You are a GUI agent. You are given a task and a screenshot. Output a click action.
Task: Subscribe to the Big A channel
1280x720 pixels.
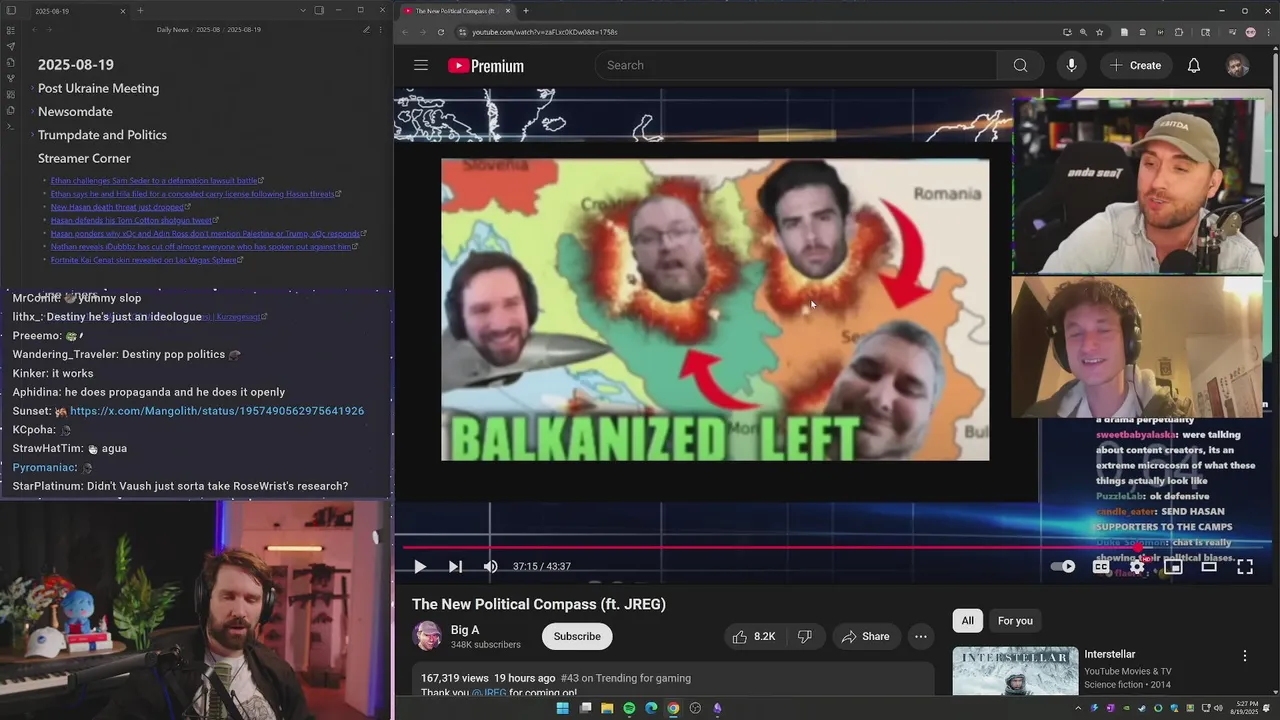click(x=577, y=636)
